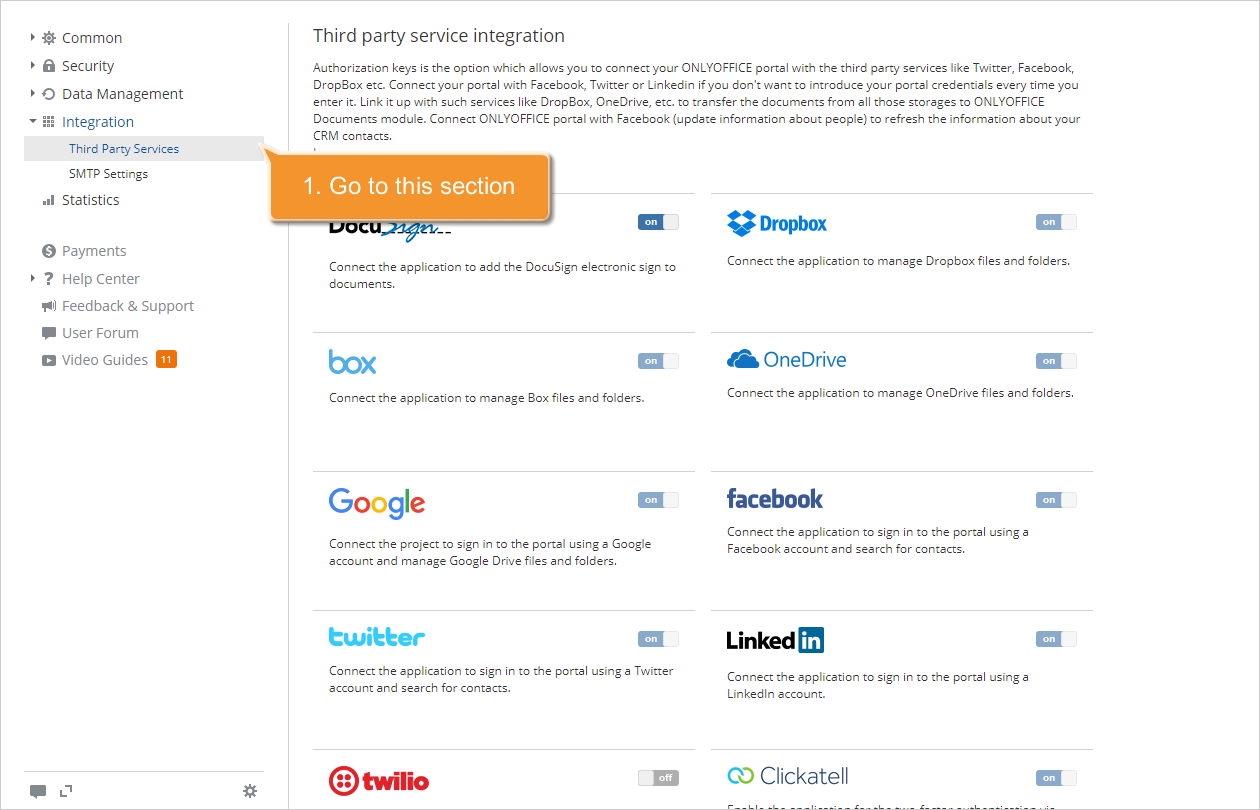Click the OneDrive cloud logo
The image size is (1260, 810).
coord(743,360)
